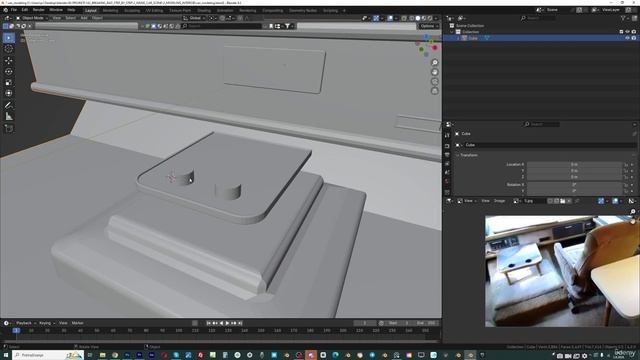Click the Windows Start button
The width and height of the screenshot is (640, 360).
pyautogui.click(x=6, y=355)
